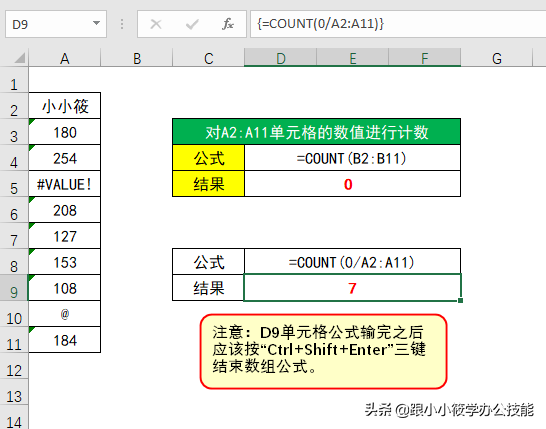Select cell showing =COUNT(0/A2:A11) in row 8
546x429 pixels.
point(352,262)
